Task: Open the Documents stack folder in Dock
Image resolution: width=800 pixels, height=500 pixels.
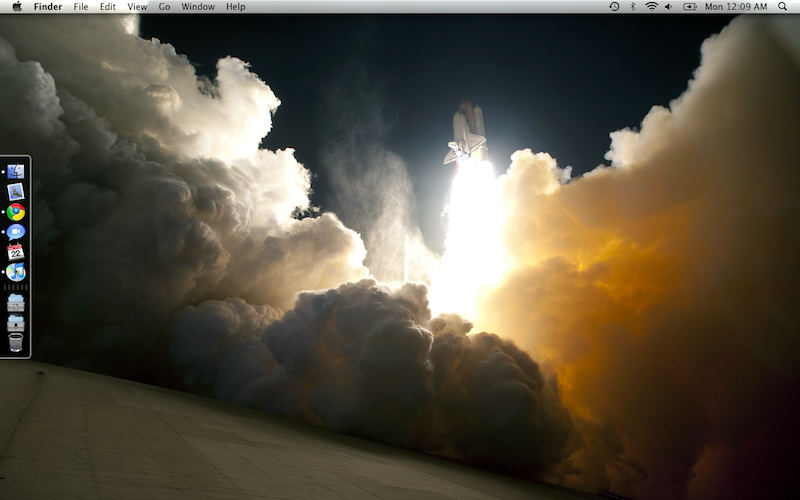Action: 16,303
